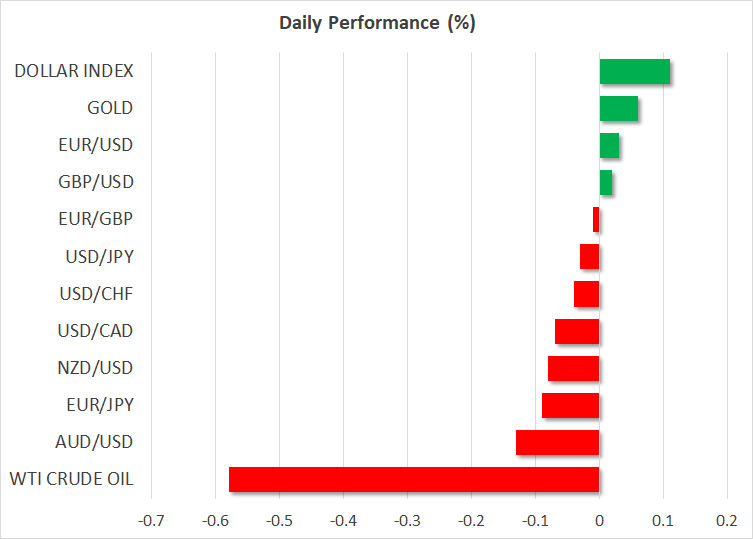Click the -0.7 axis tick label
Screen dimensions: 753x539
[151, 521]
